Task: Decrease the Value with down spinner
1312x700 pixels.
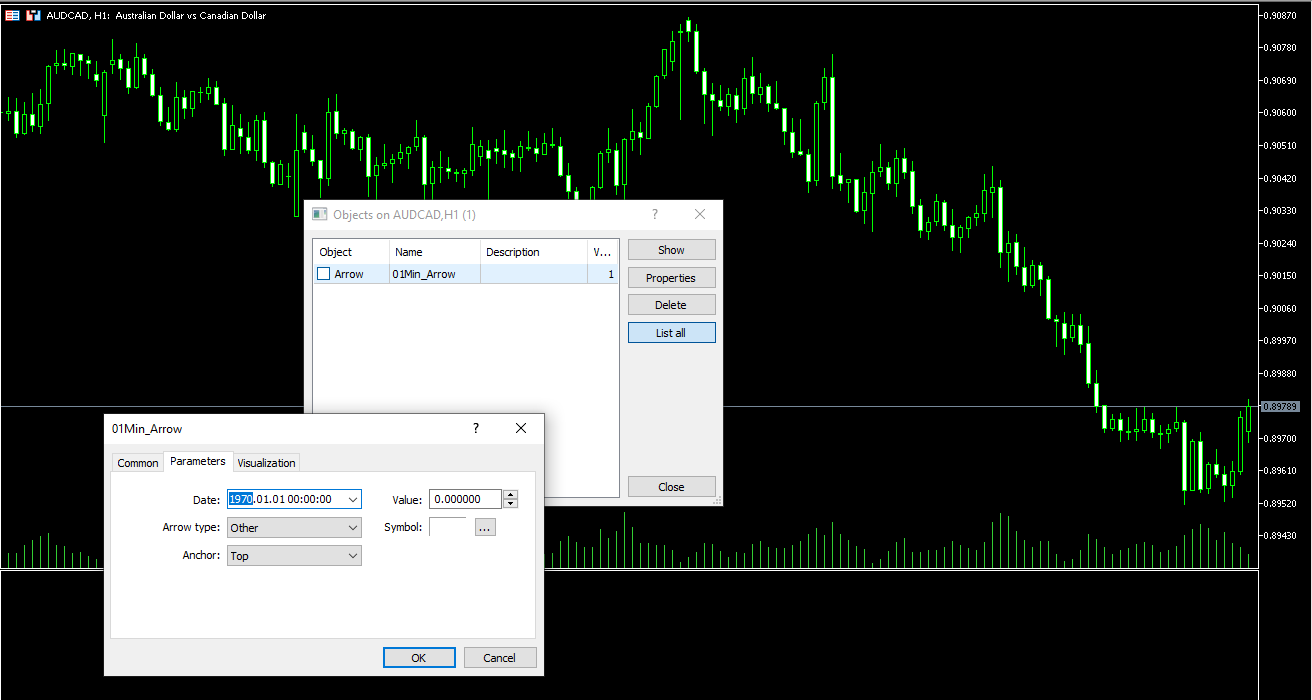Action: pyautogui.click(x=510, y=503)
